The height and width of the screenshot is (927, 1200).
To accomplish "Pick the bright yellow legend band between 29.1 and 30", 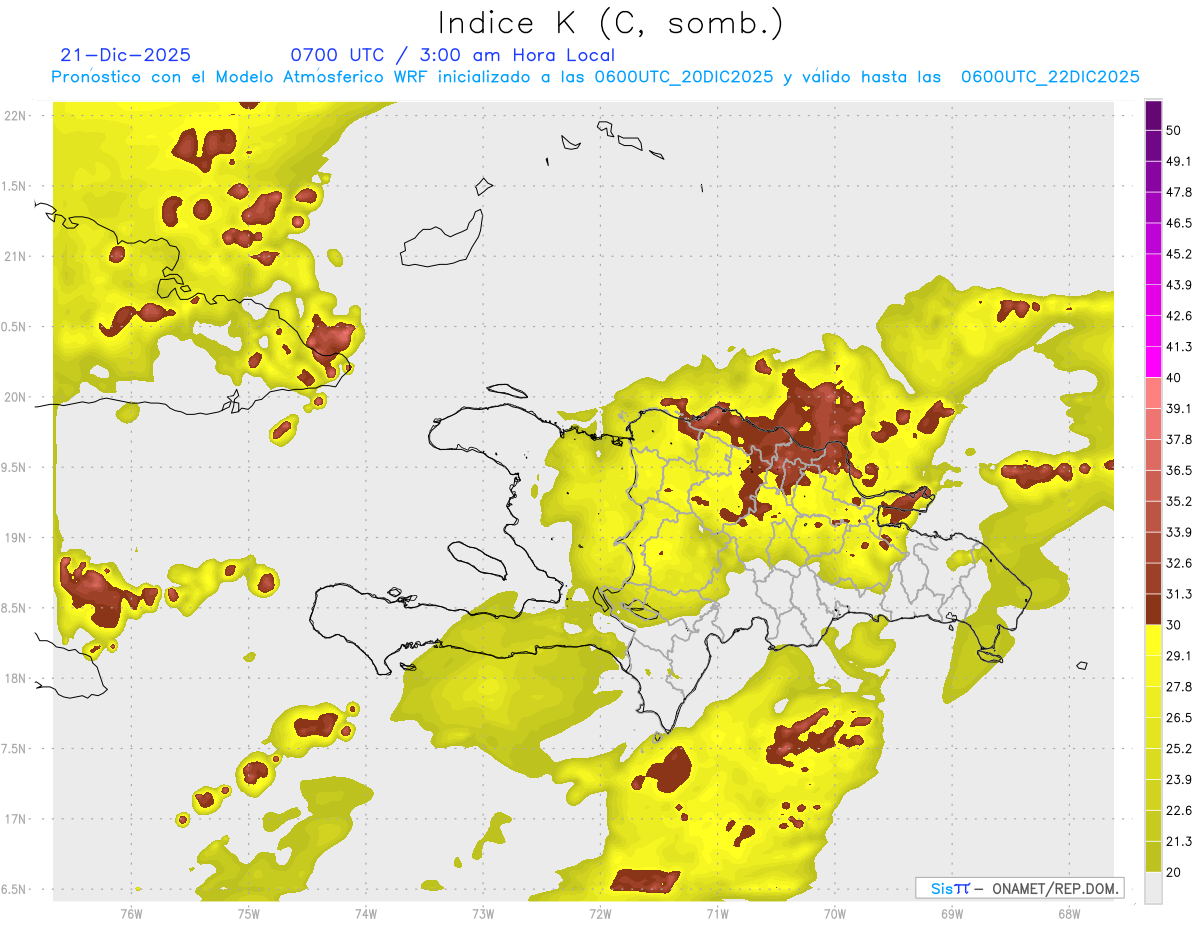I will point(1153,641).
